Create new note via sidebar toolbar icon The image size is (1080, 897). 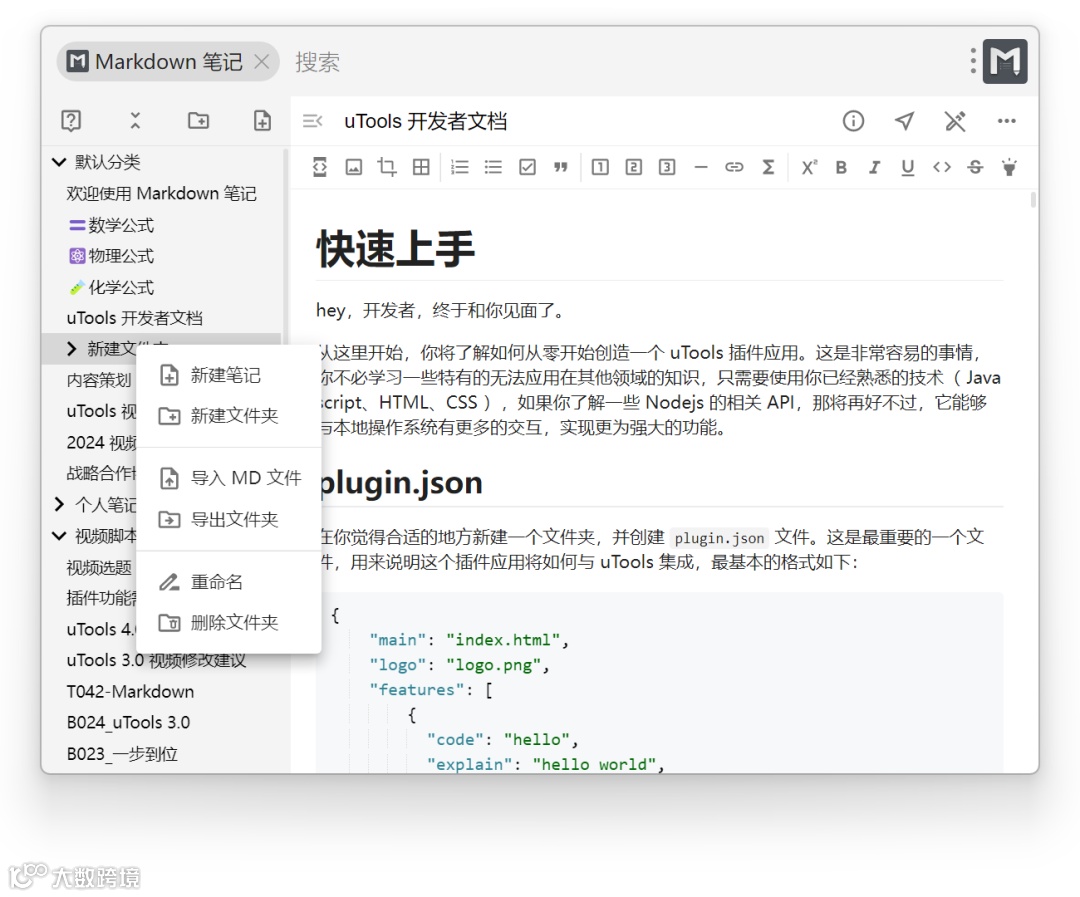(262, 121)
